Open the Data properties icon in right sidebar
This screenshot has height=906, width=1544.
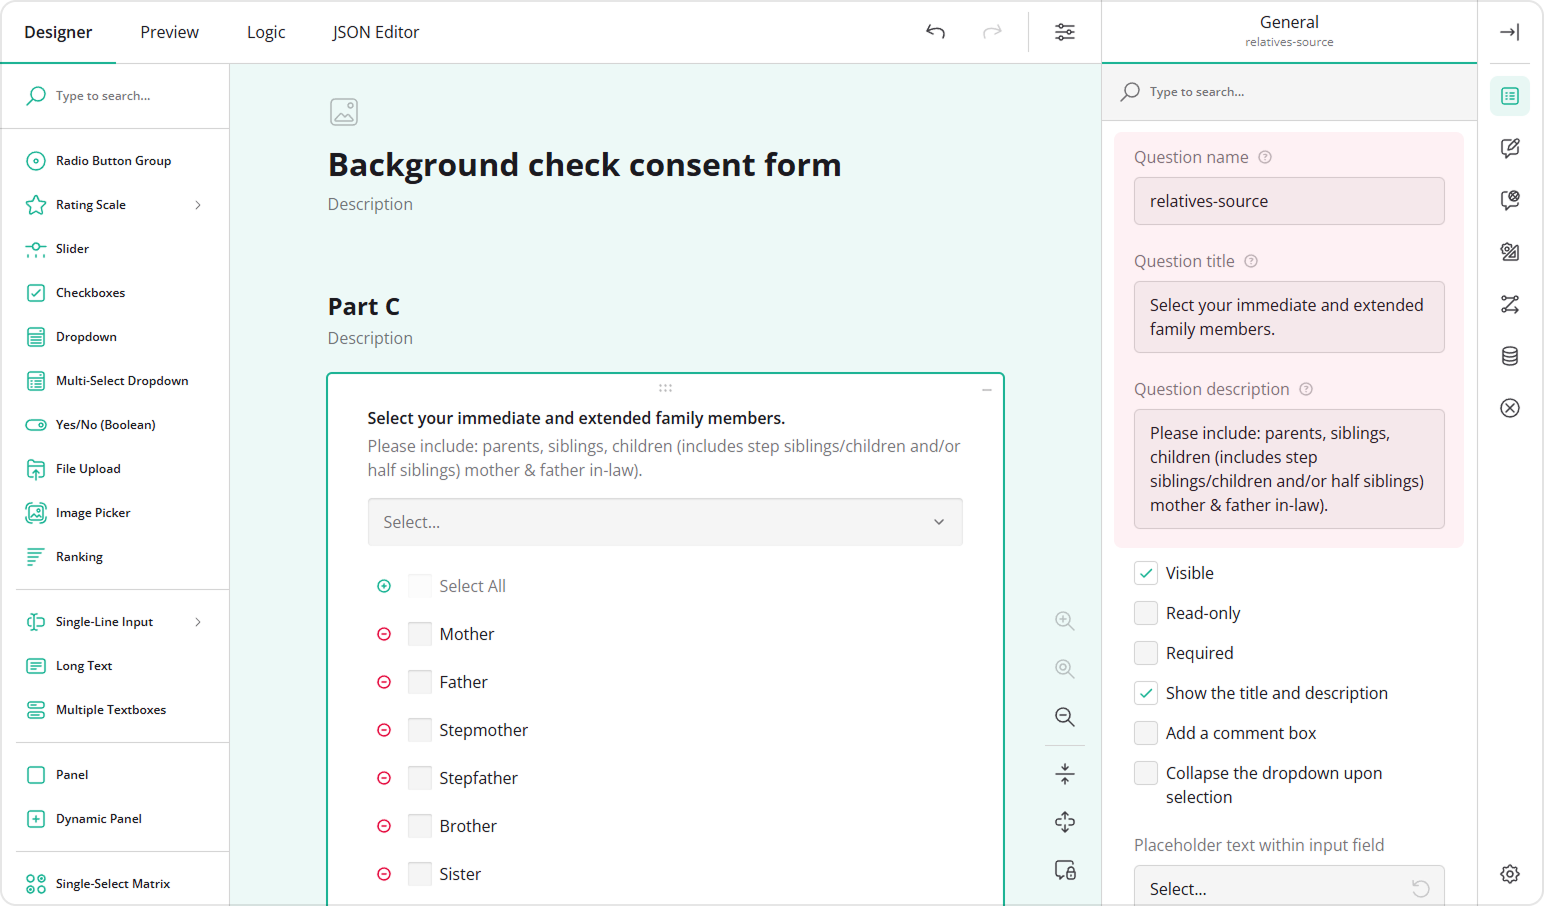point(1510,356)
